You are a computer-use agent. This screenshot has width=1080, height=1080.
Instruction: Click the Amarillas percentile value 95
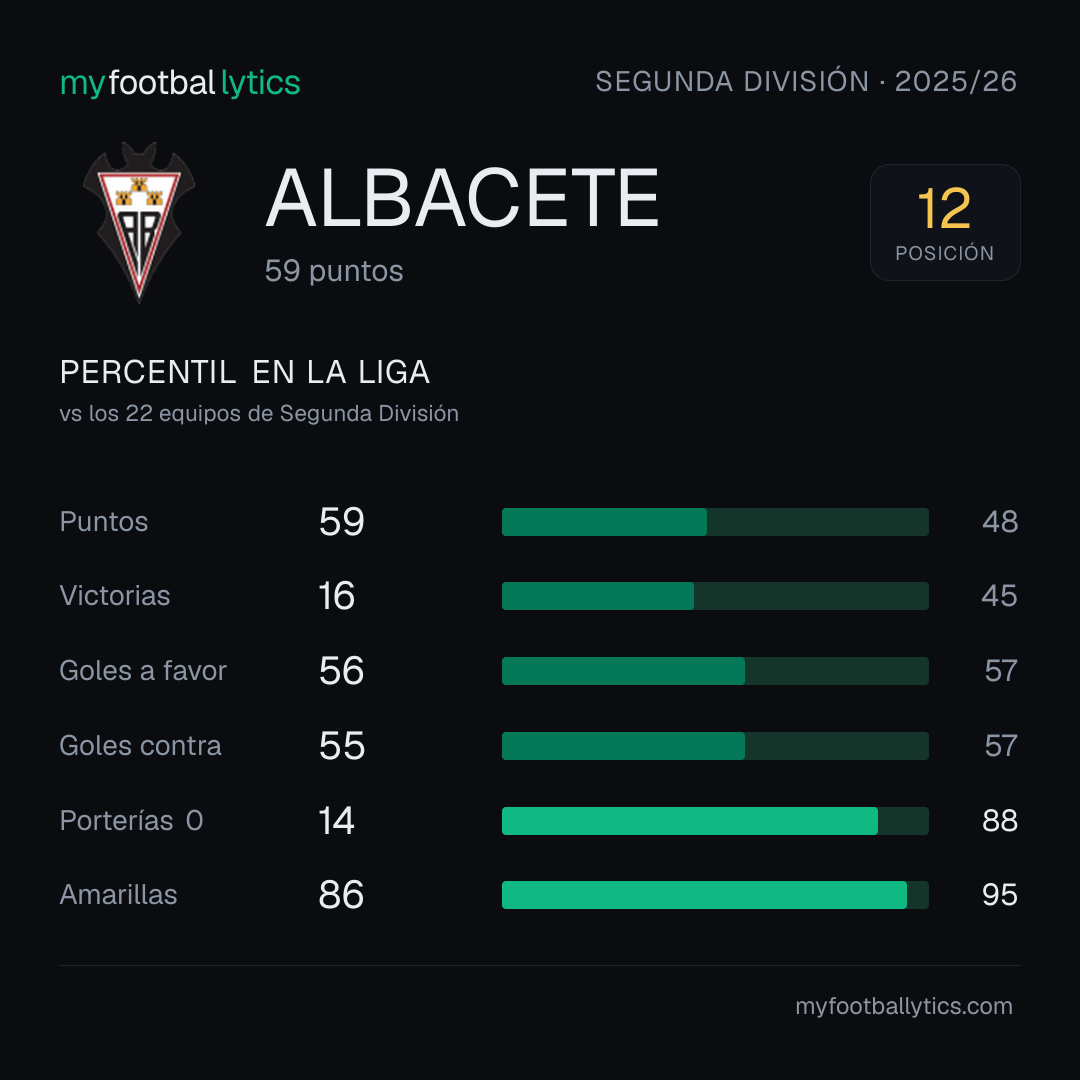(x=999, y=895)
